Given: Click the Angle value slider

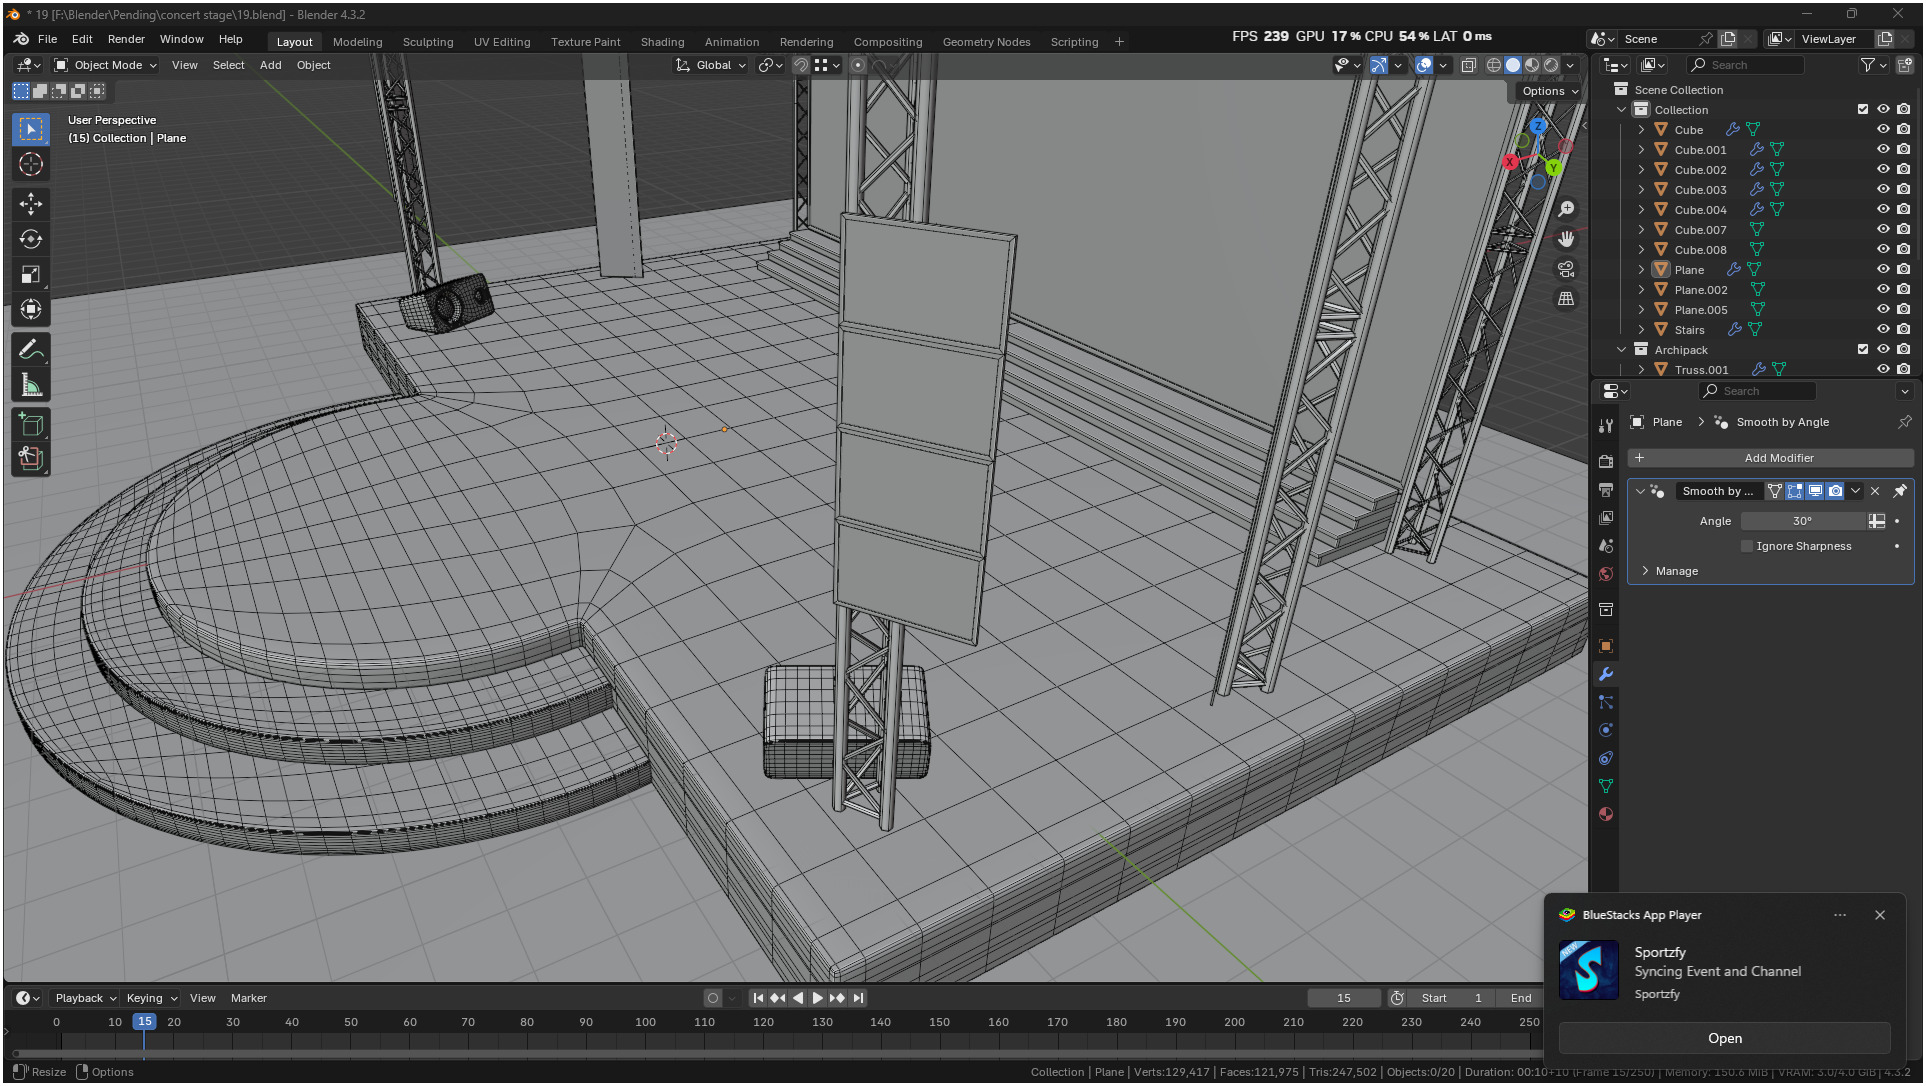Looking at the screenshot, I should (1802, 521).
